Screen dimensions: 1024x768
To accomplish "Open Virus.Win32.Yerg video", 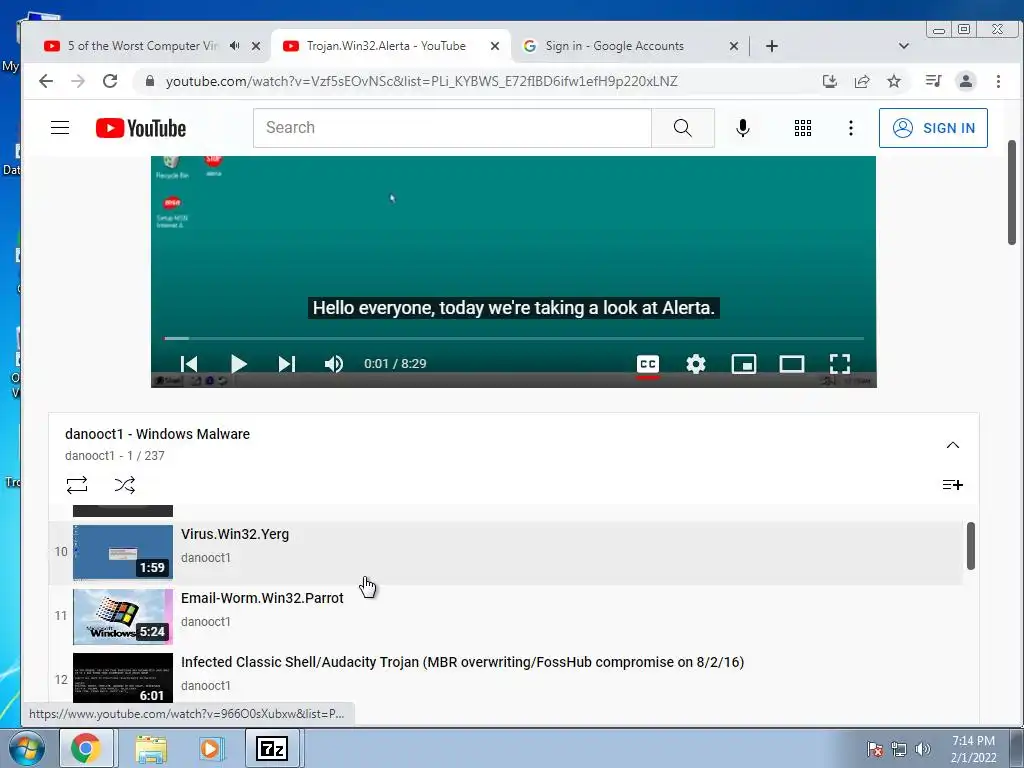I will [506, 552].
